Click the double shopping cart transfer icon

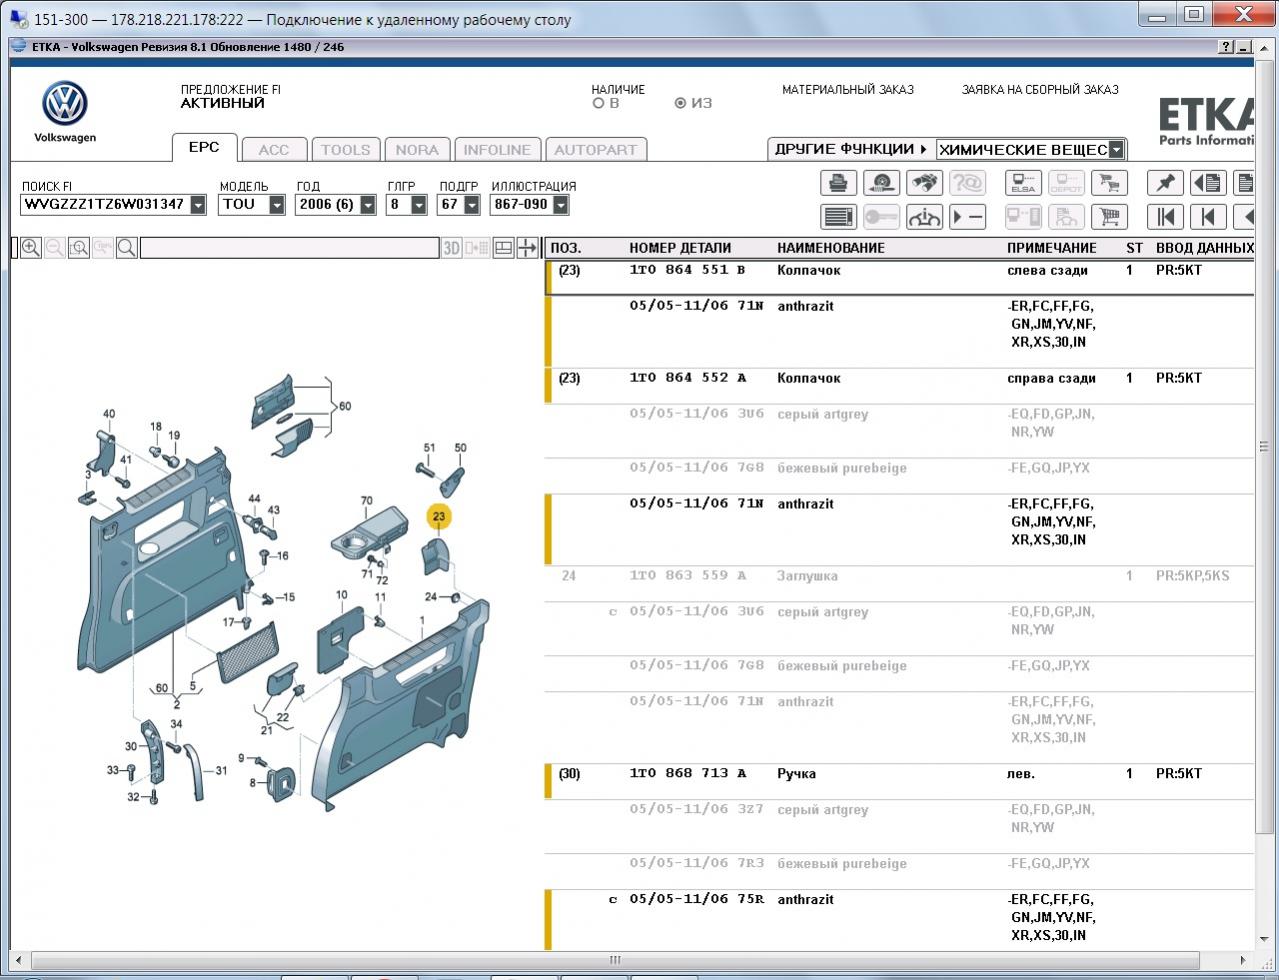[x=1109, y=183]
